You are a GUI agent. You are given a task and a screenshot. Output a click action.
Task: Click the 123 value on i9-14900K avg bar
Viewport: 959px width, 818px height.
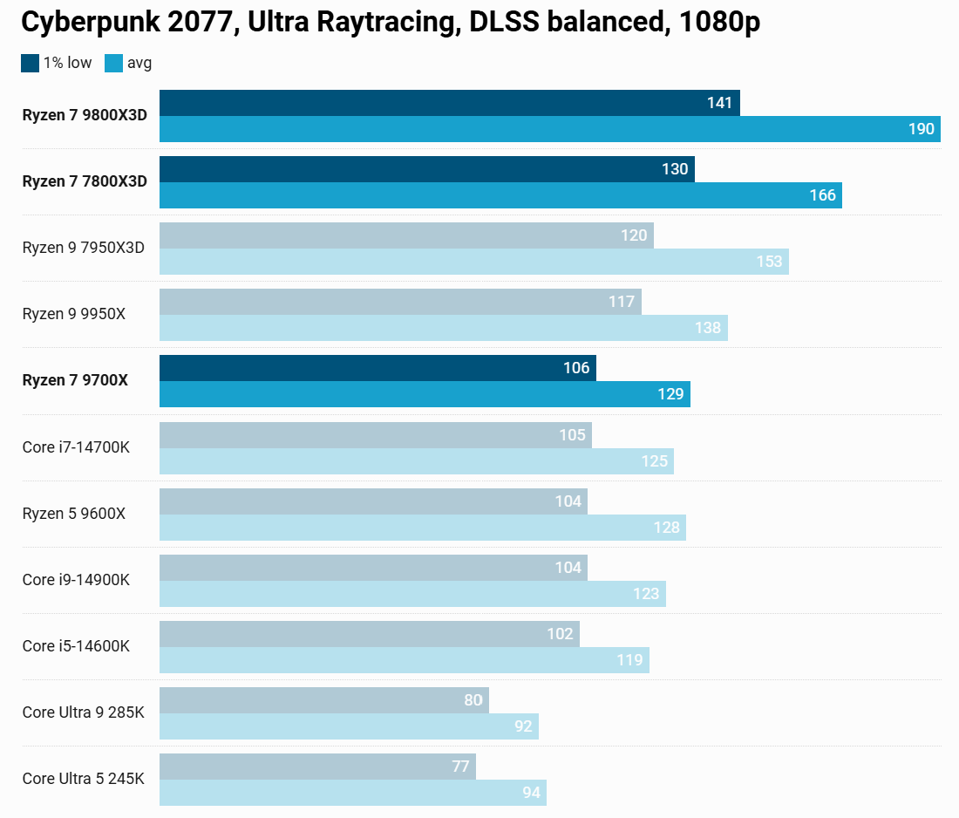(646, 593)
